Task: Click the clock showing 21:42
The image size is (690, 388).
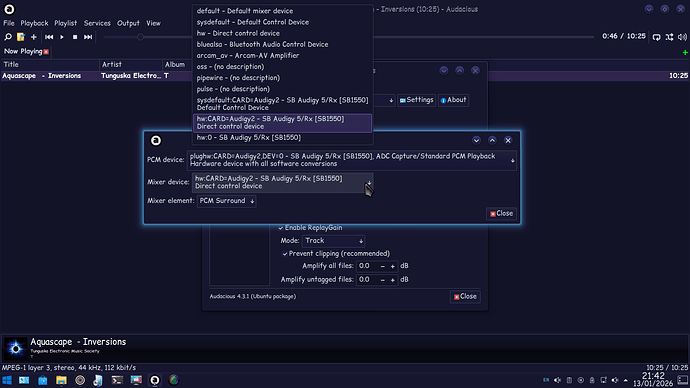Action: 653,376
